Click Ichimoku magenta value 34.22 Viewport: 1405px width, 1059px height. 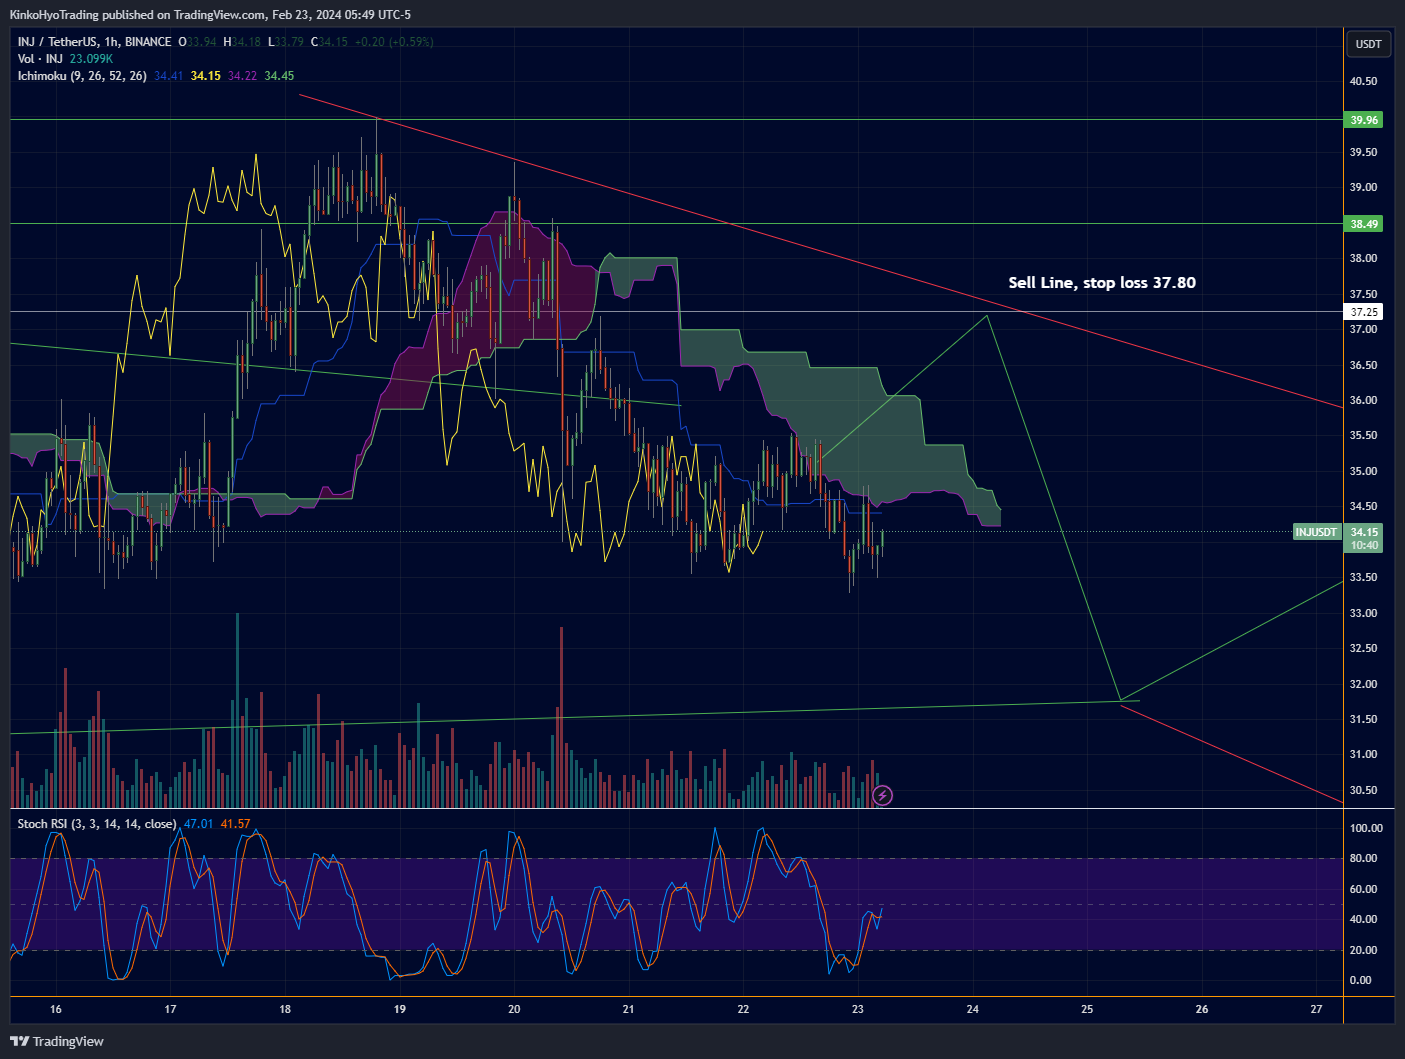(x=242, y=76)
